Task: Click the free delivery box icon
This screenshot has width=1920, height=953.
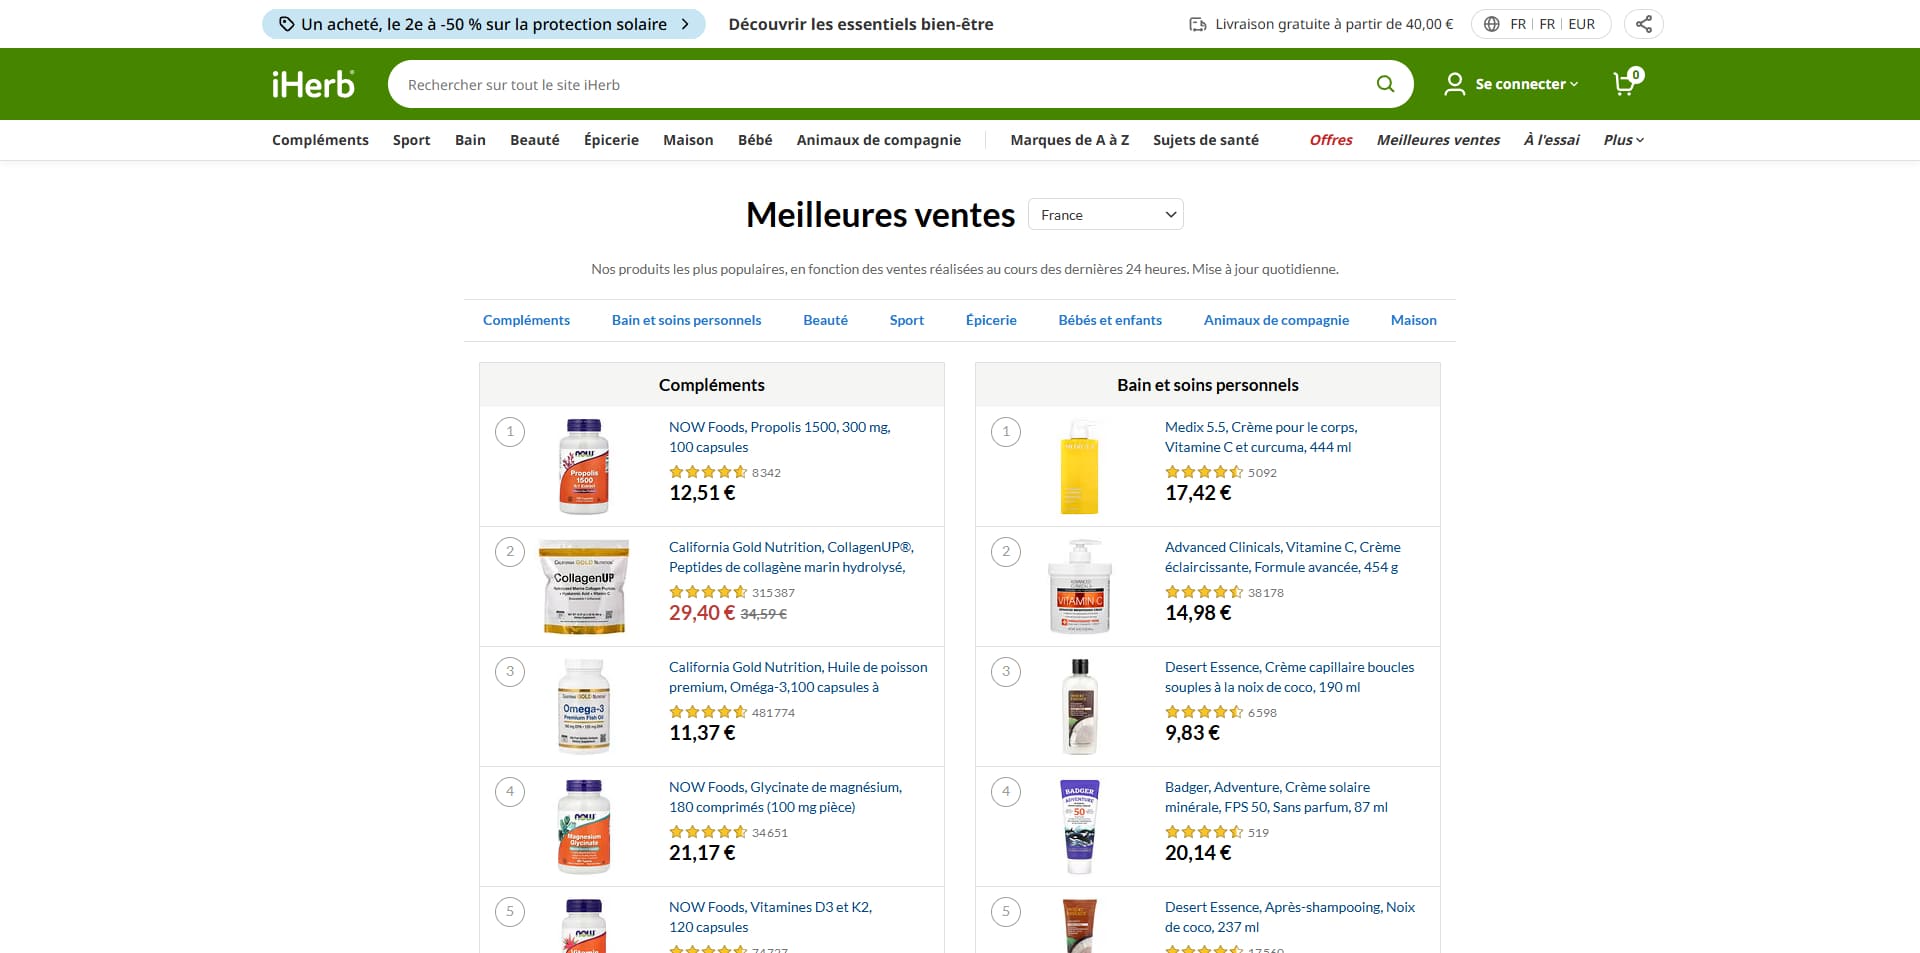Action: (1197, 24)
